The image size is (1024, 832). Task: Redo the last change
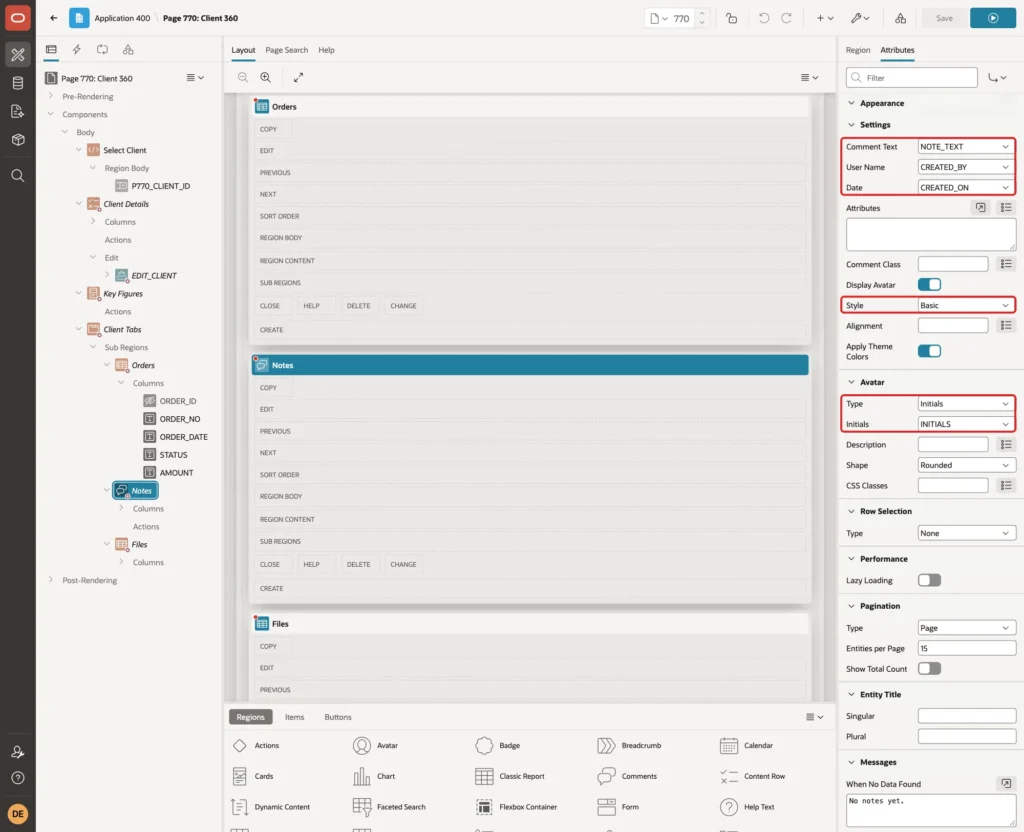click(x=786, y=18)
